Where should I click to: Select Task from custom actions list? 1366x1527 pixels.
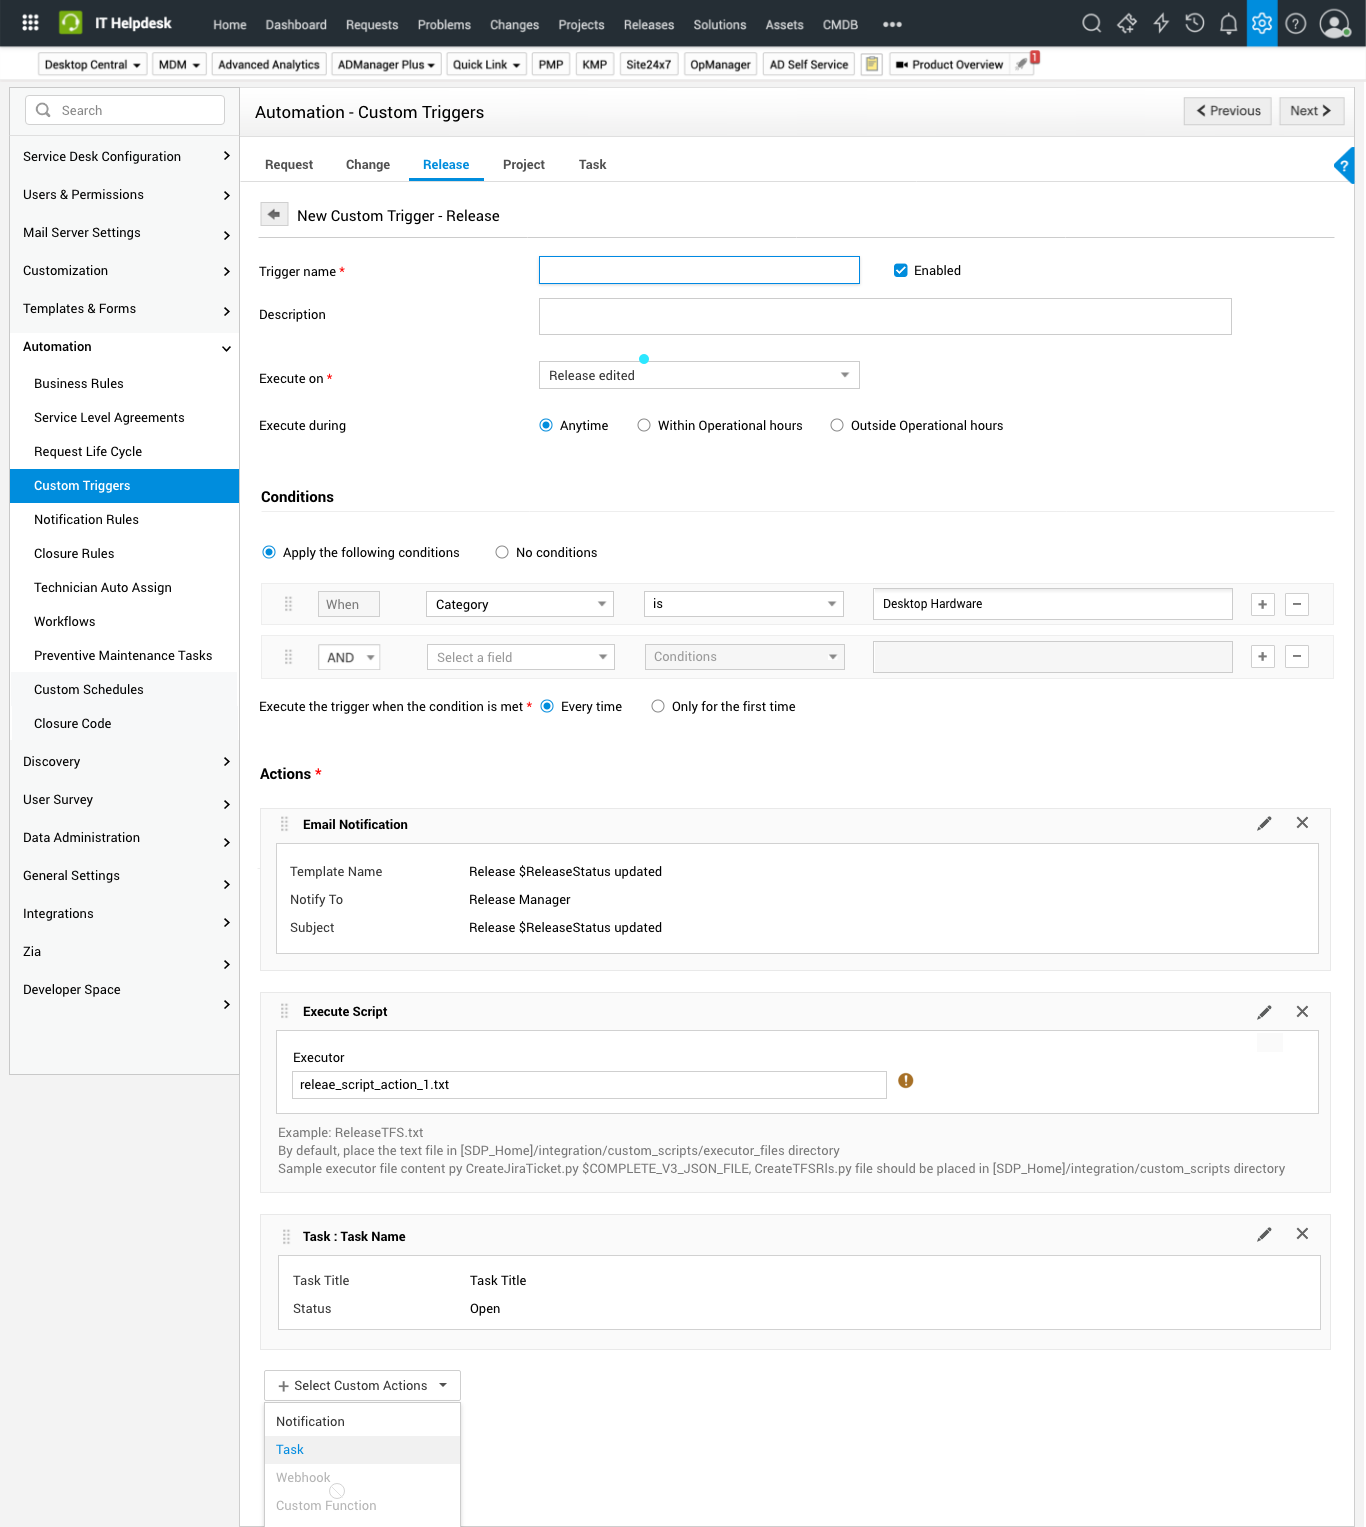tap(289, 1449)
